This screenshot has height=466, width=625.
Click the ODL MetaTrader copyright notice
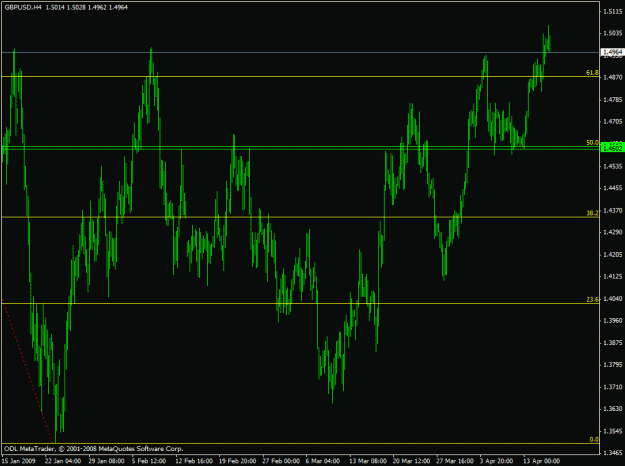pos(94,449)
